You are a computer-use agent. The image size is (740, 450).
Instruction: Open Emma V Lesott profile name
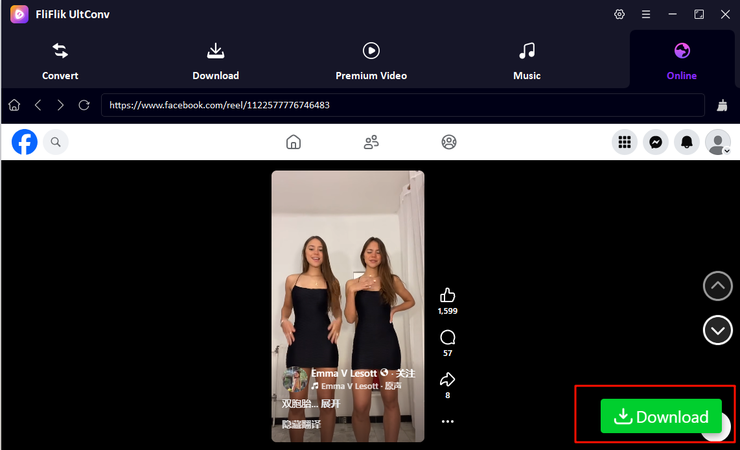tap(344, 373)
